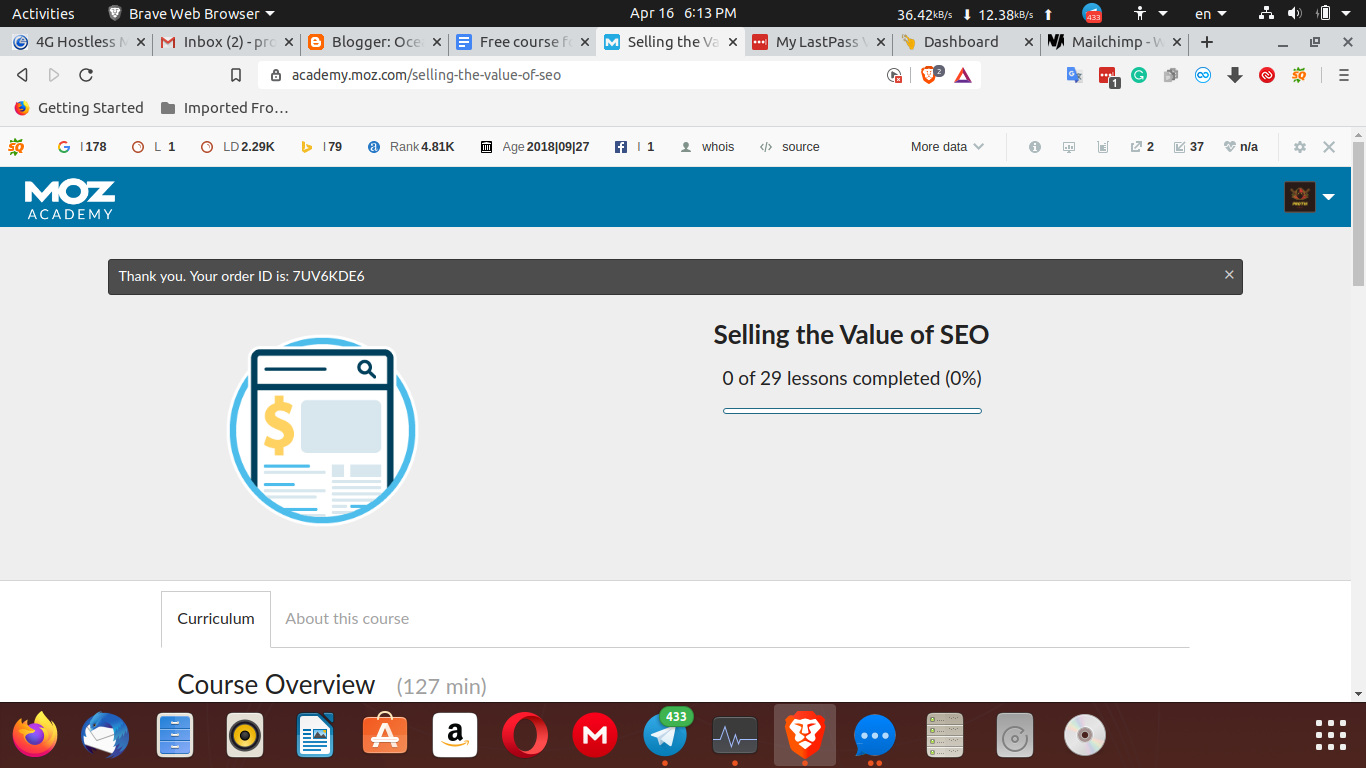View page source from SEOquake bar

(790, 147)
